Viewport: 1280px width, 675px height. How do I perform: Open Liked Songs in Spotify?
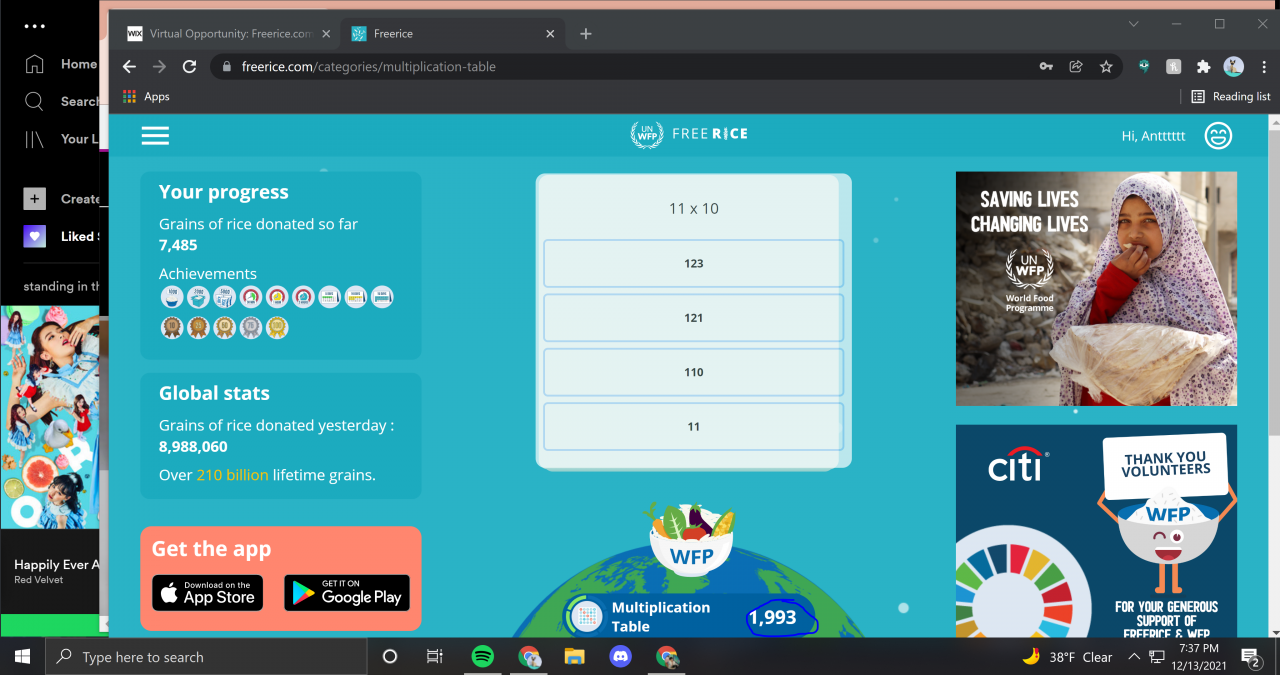pyautogui.click(x=61, y=237)
